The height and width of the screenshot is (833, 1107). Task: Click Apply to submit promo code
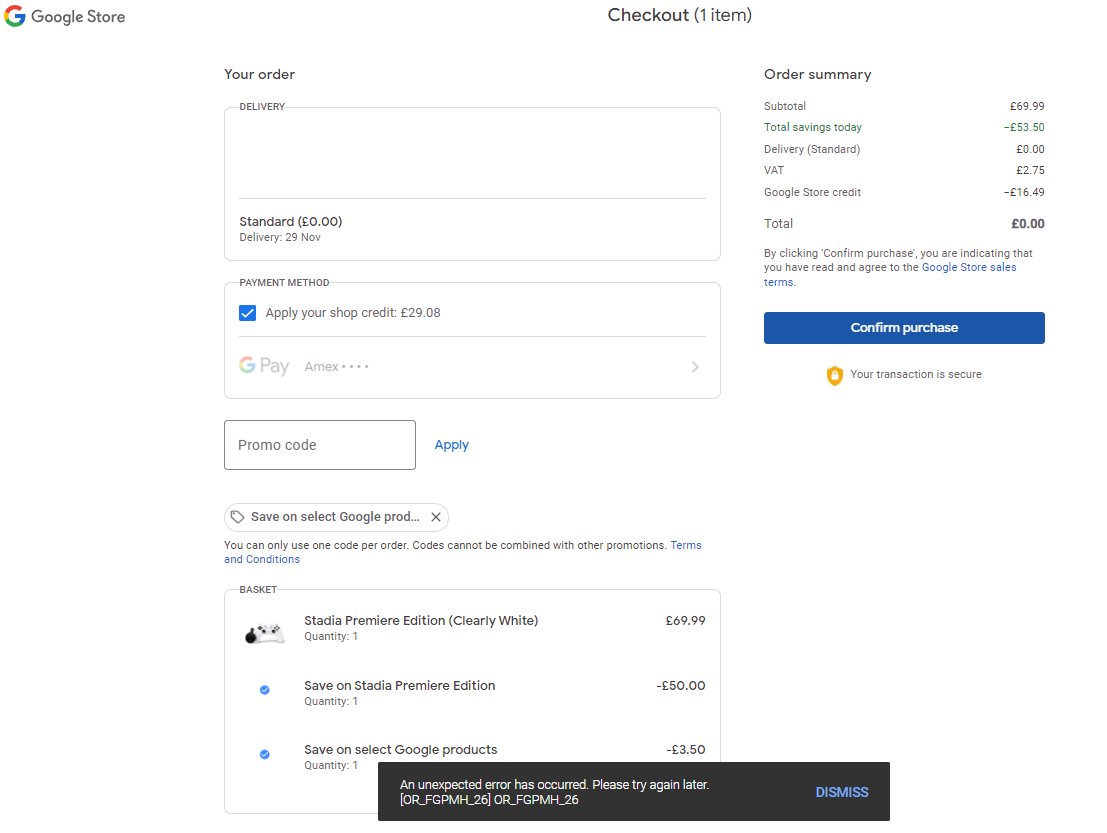click(452, 445)
